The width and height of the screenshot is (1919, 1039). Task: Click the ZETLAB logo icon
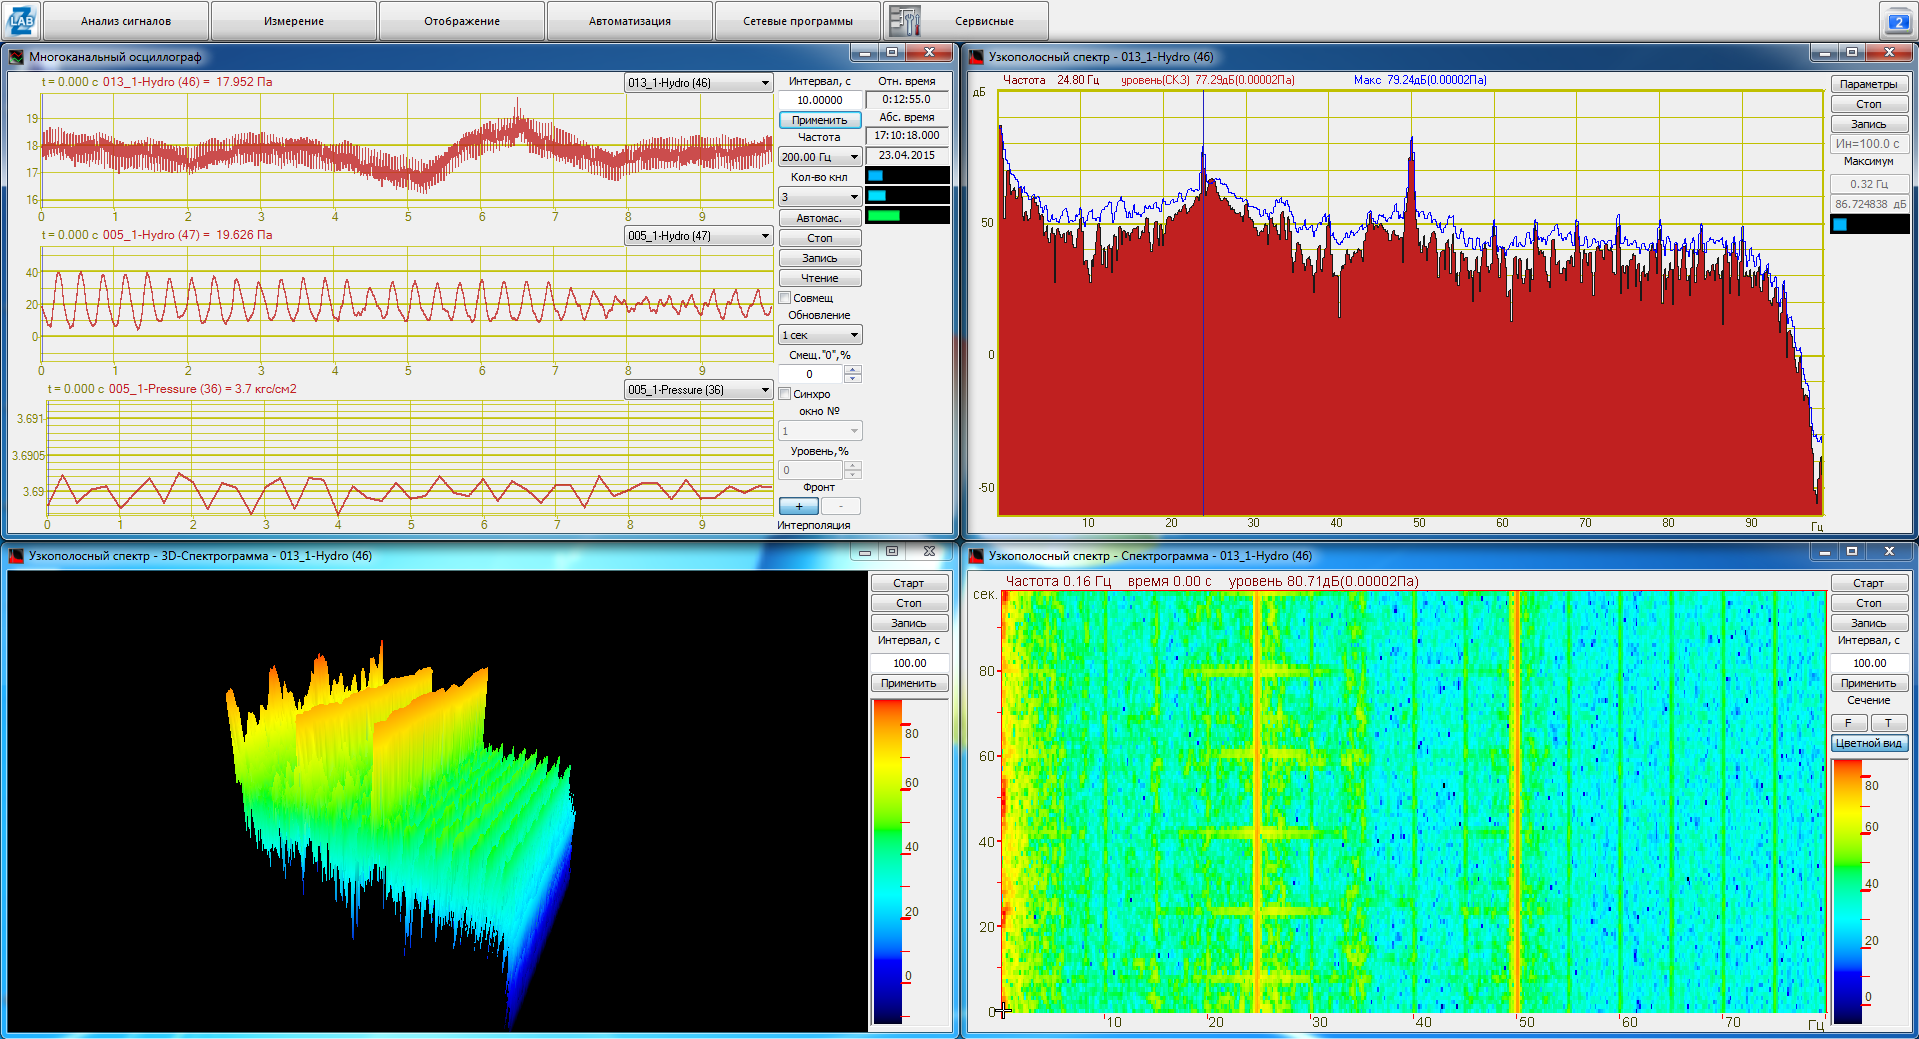[21, 19]
